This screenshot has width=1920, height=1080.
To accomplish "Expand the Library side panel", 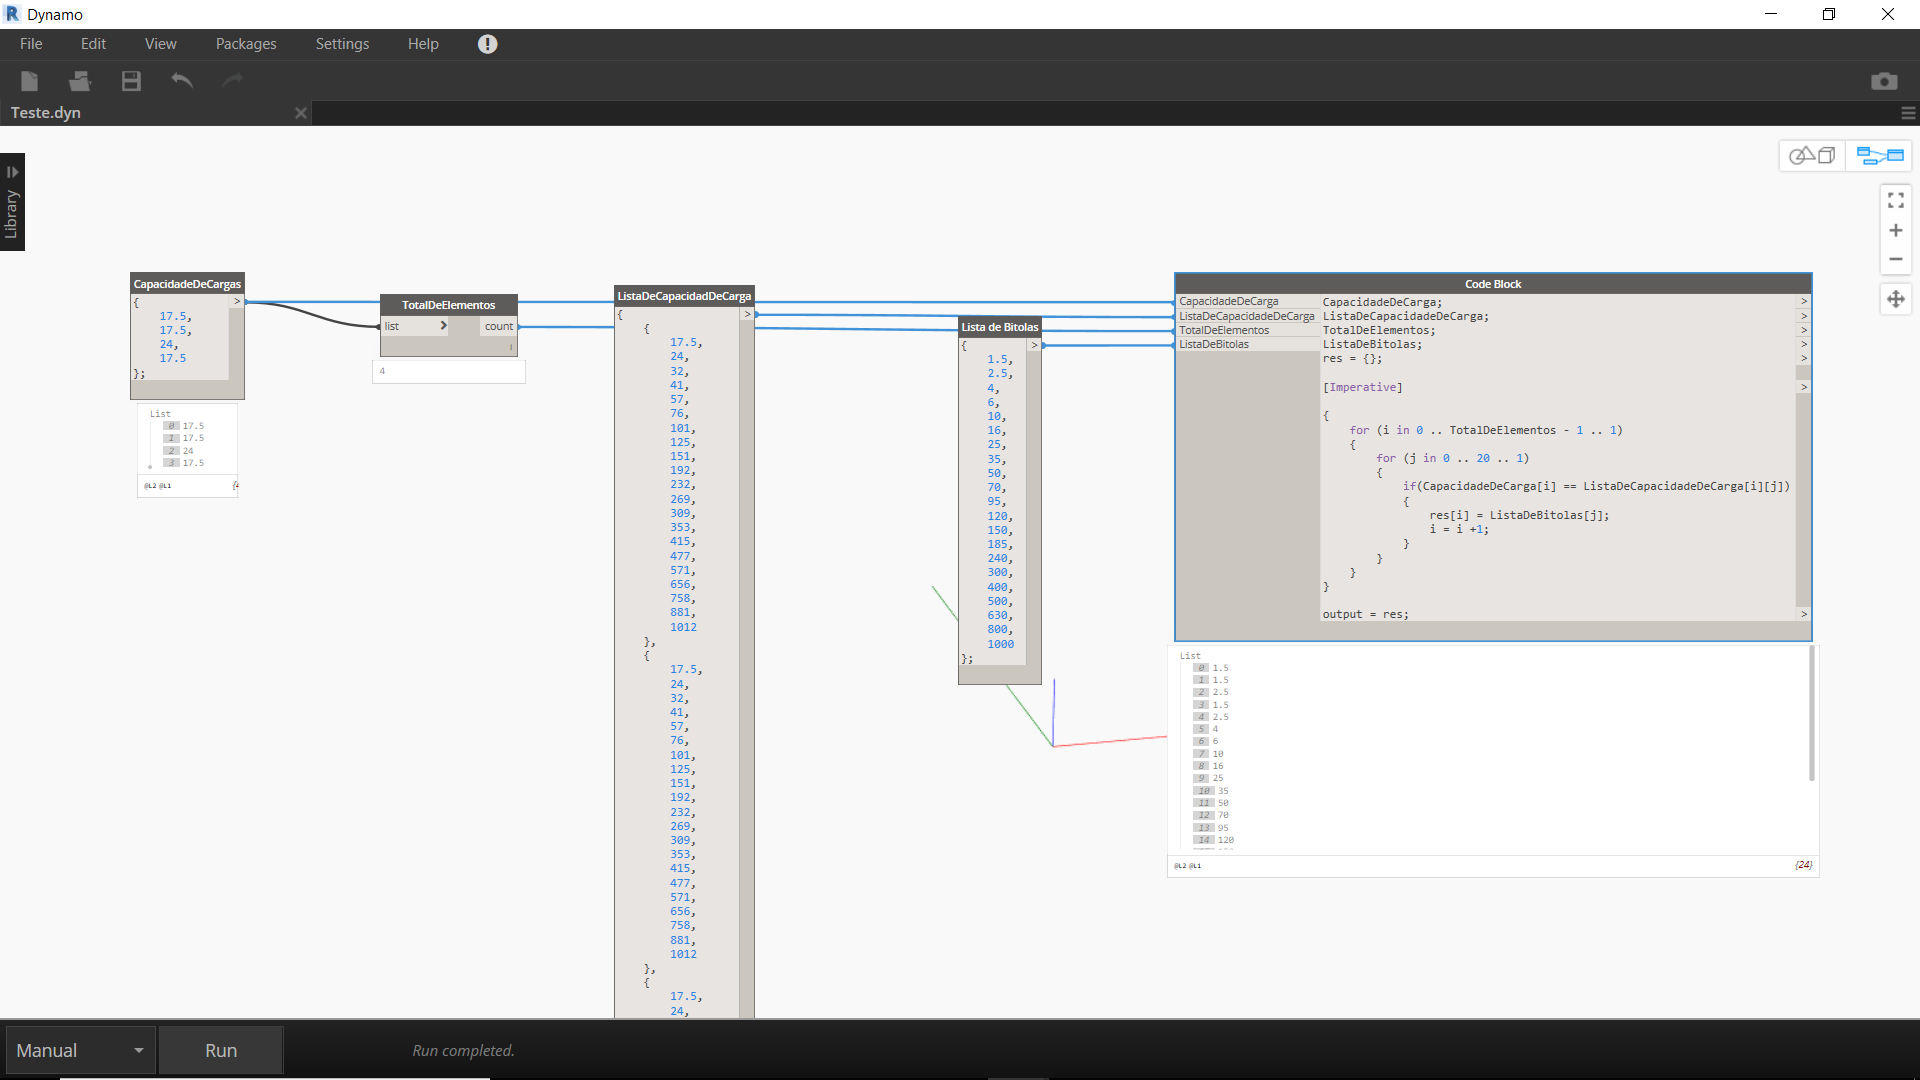I will click(x=12, y=202).
